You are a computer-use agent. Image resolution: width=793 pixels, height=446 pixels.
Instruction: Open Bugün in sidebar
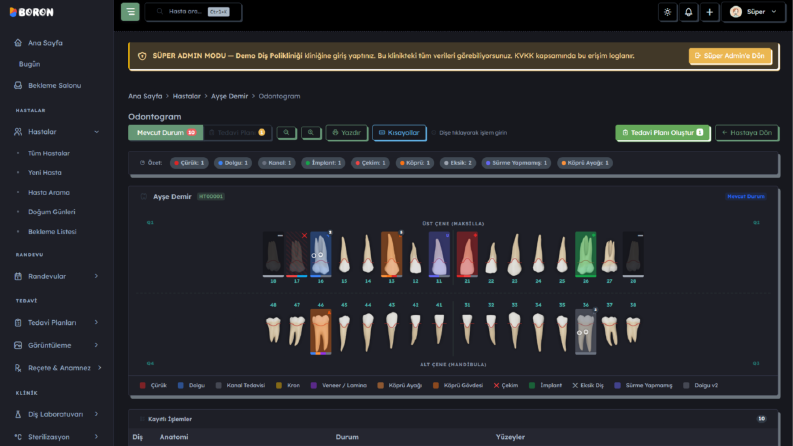(29, 64)
